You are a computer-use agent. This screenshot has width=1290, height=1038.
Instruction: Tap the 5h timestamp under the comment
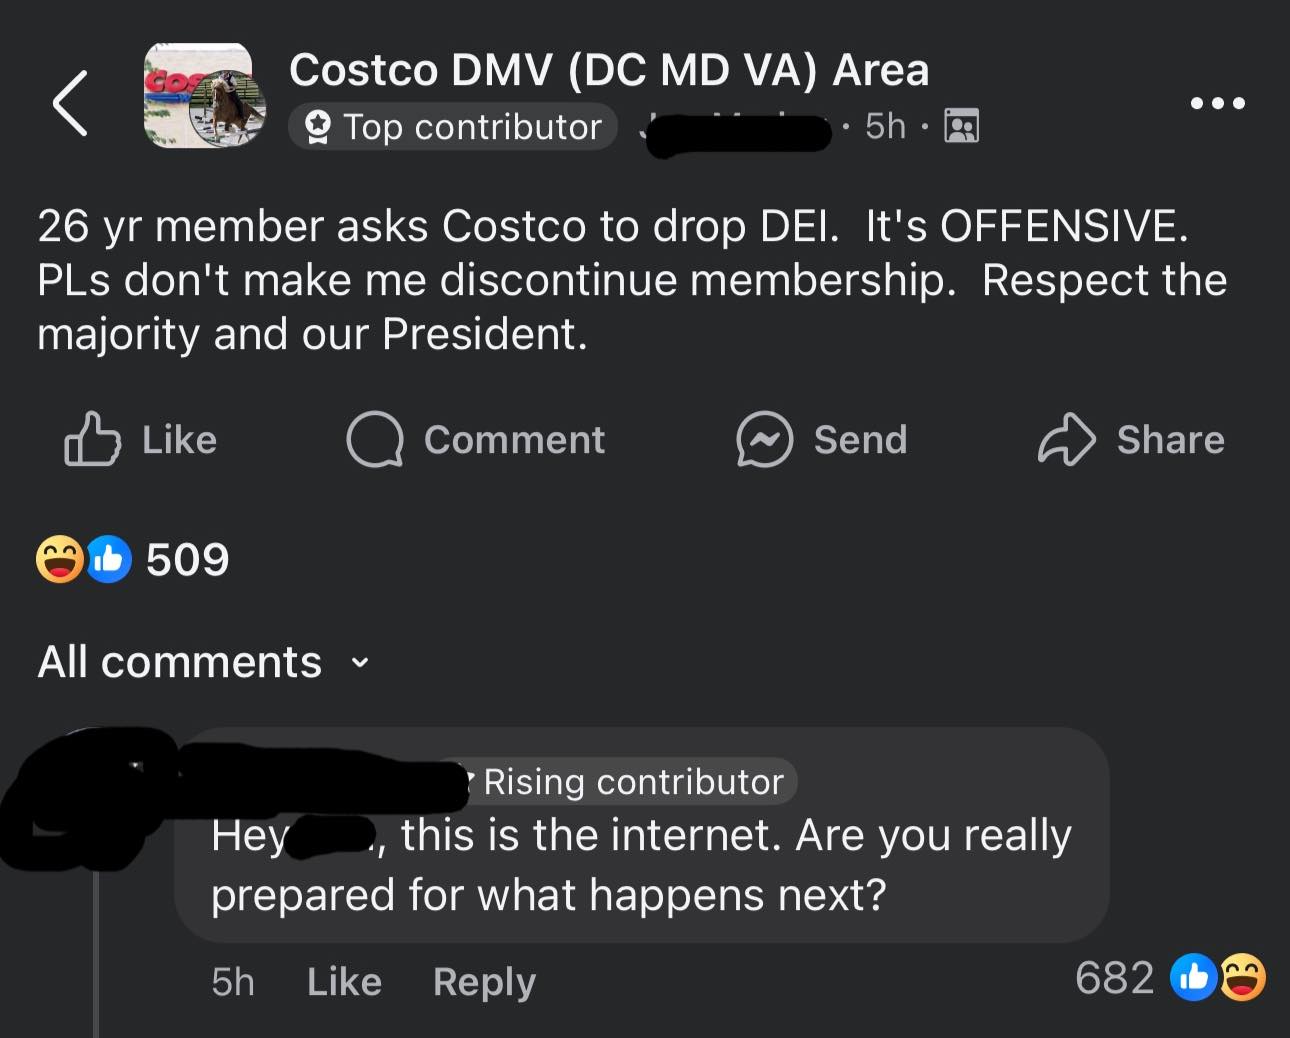(x=233, y=982)
